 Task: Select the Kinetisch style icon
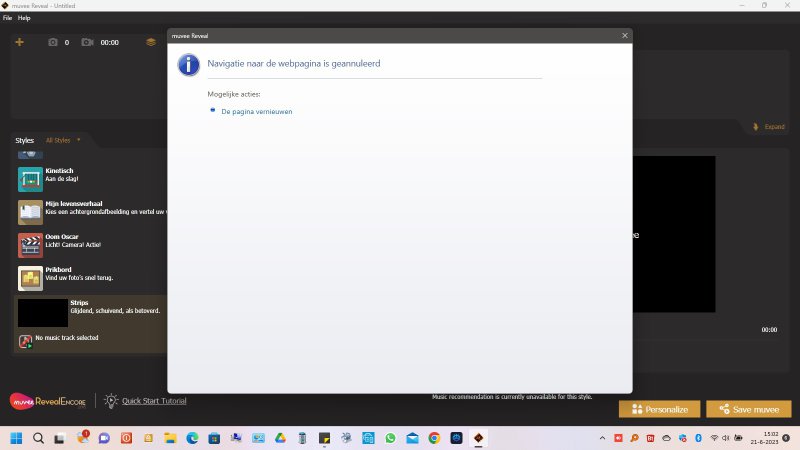[x=30, y=179]
